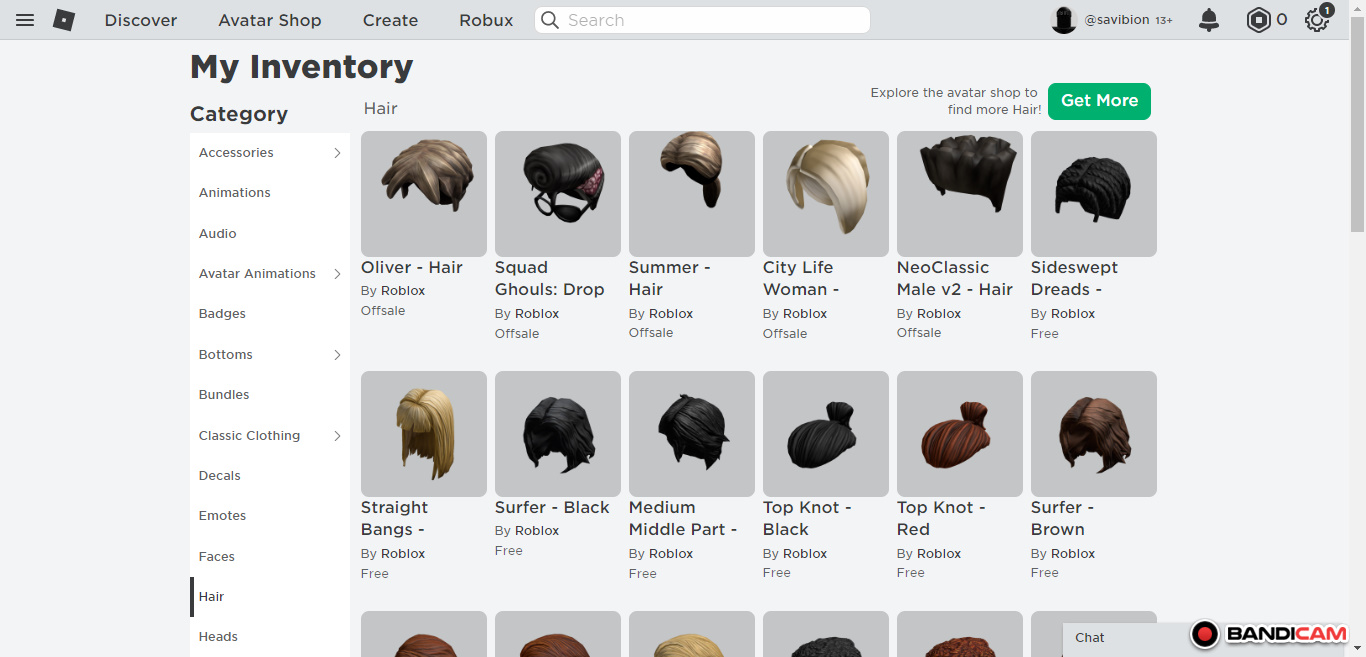
Task: Click the Robux balance icon
Action: click(1258, 20)
